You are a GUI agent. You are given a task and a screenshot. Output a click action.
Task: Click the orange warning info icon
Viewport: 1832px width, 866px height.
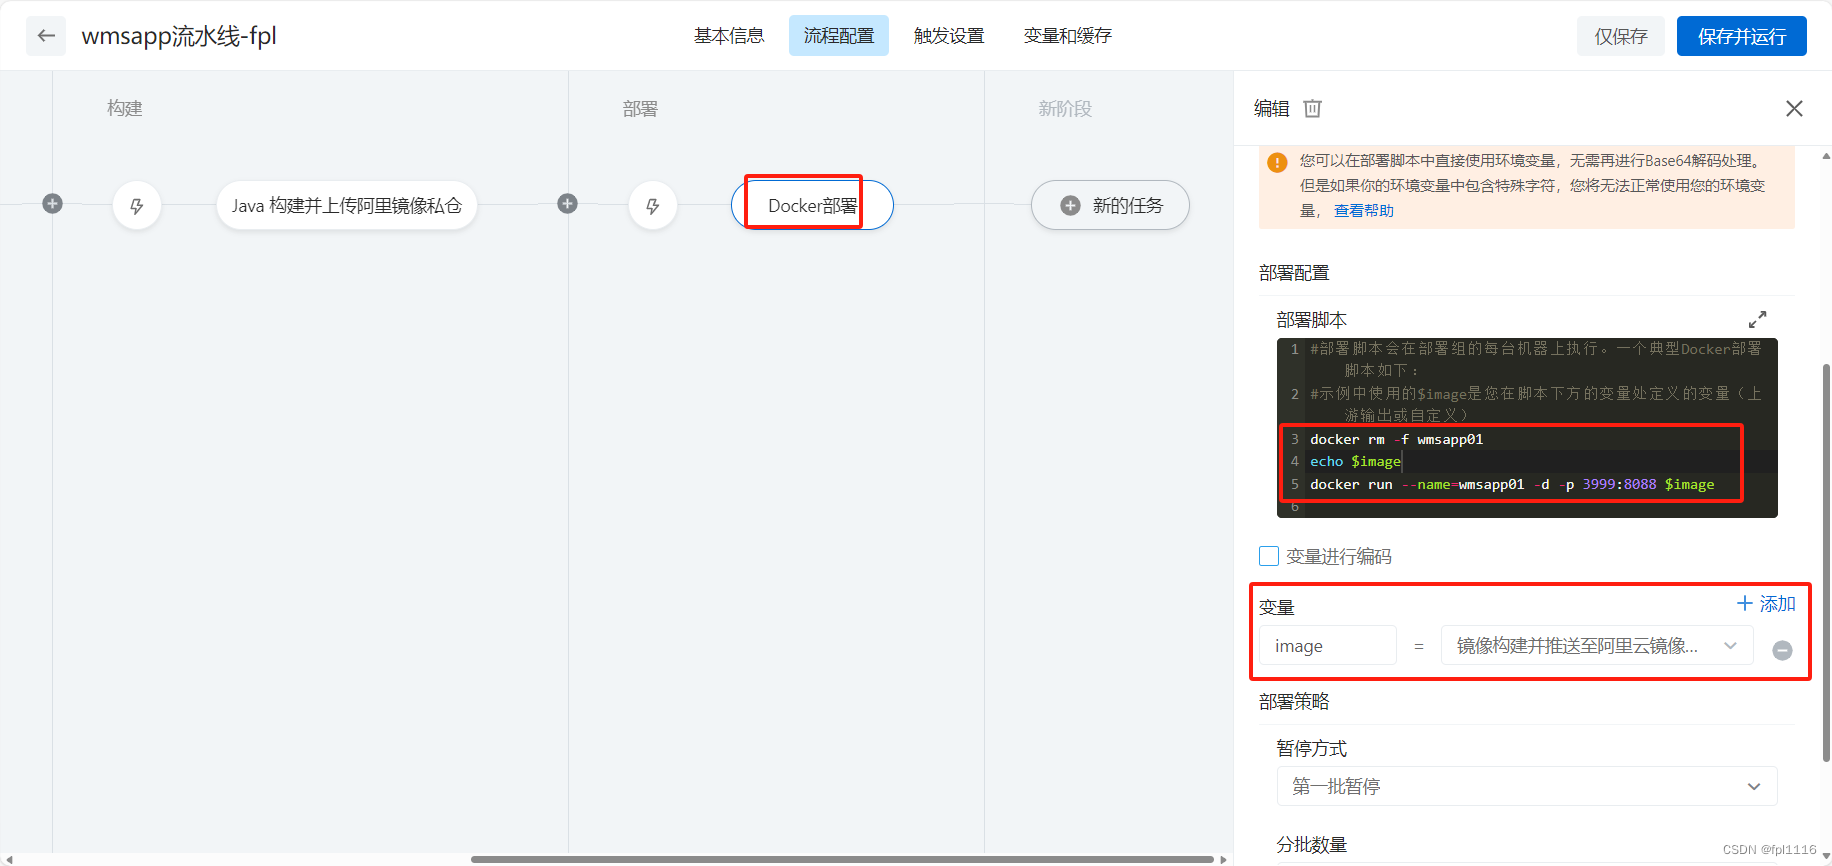point(1277,162)
